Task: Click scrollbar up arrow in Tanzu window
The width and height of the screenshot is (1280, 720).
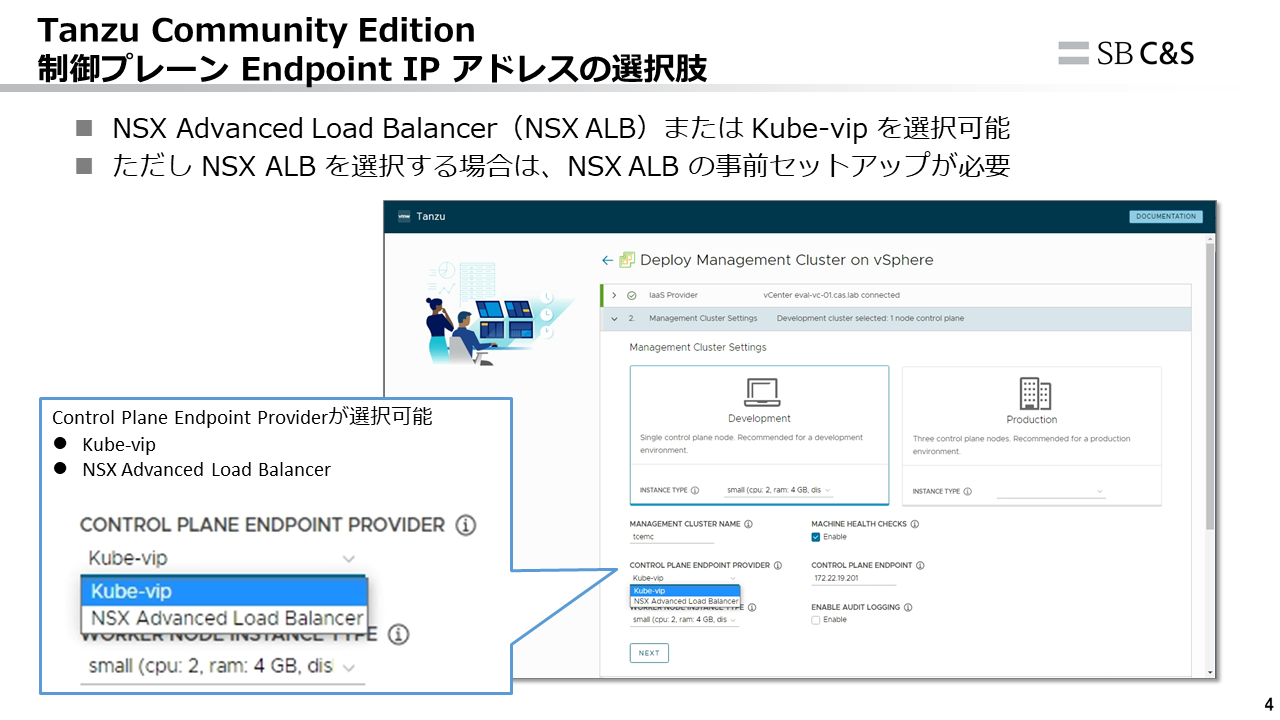Action: click(x=1210, y=238)
